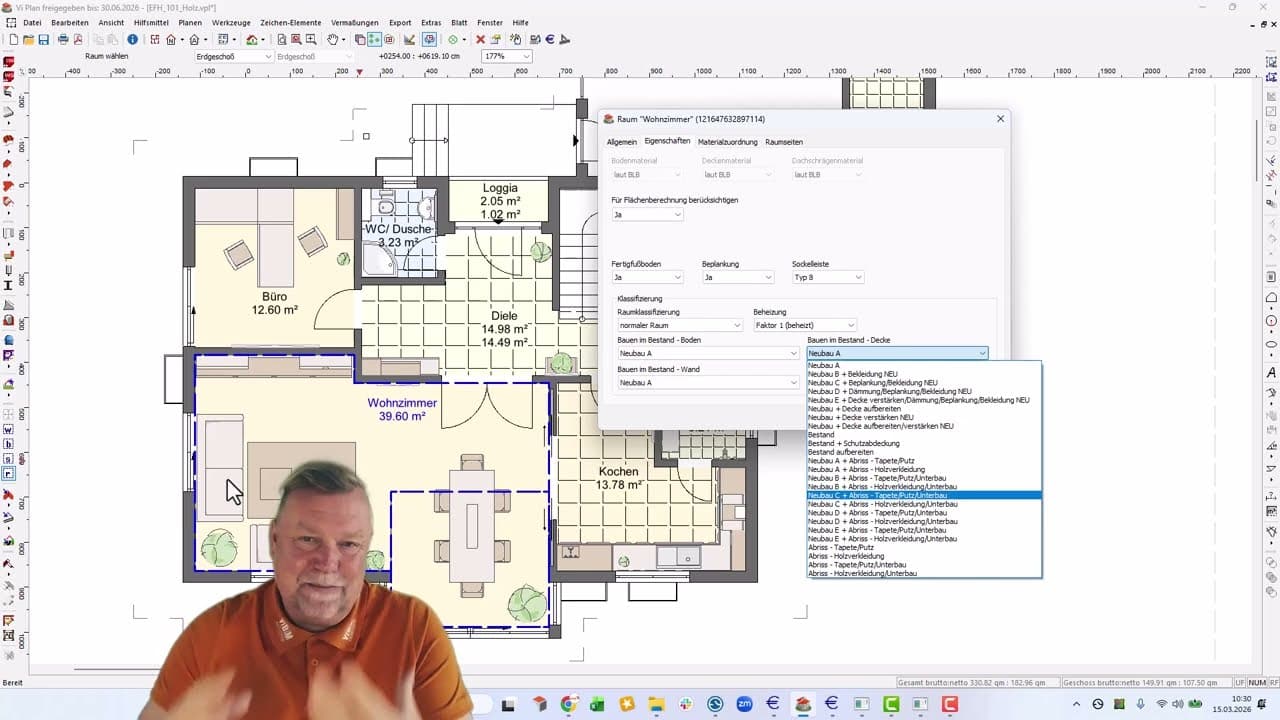The image size is (1280, 720).
Task: Select 'Bestand aufbereiten' in the dropdown list
Action: (x=840, y=452)
